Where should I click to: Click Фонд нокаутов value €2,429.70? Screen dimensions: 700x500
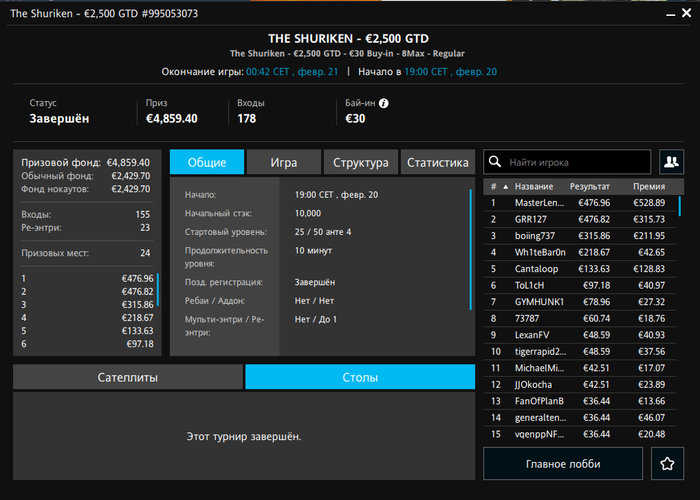(131, 189)
